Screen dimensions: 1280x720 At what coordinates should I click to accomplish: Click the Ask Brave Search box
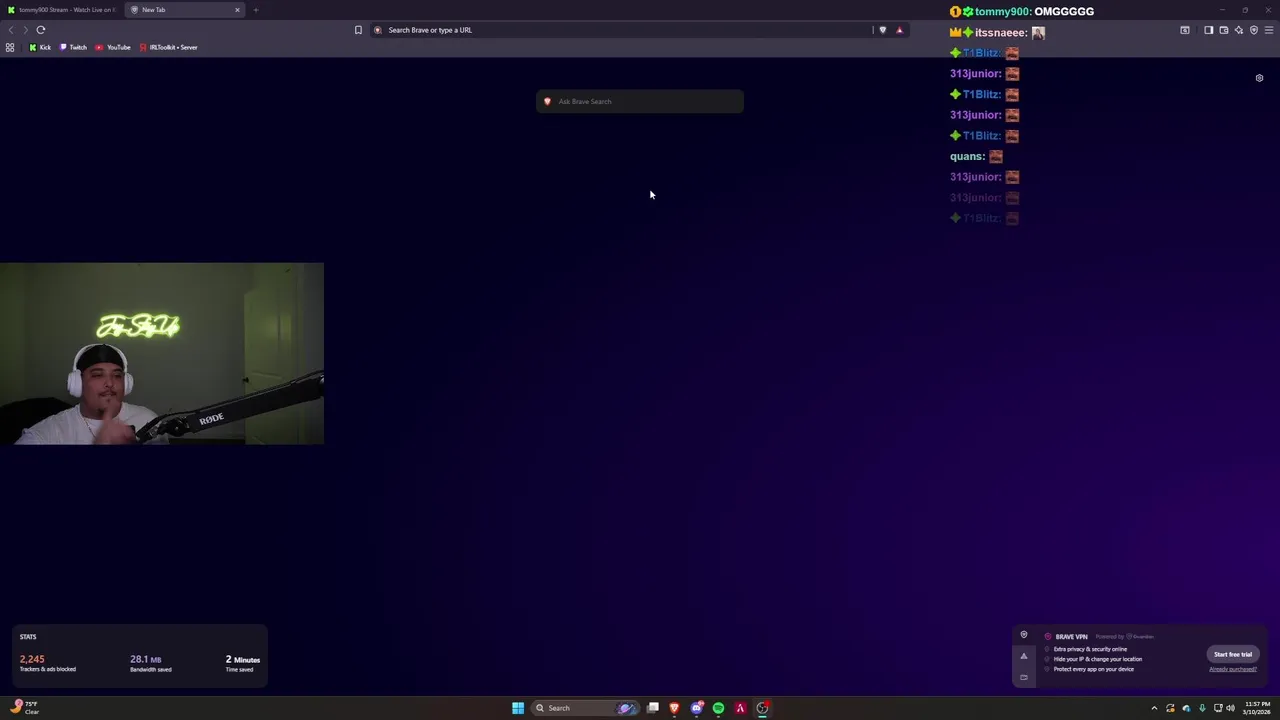pyautogui.click(x=640, y=101)
